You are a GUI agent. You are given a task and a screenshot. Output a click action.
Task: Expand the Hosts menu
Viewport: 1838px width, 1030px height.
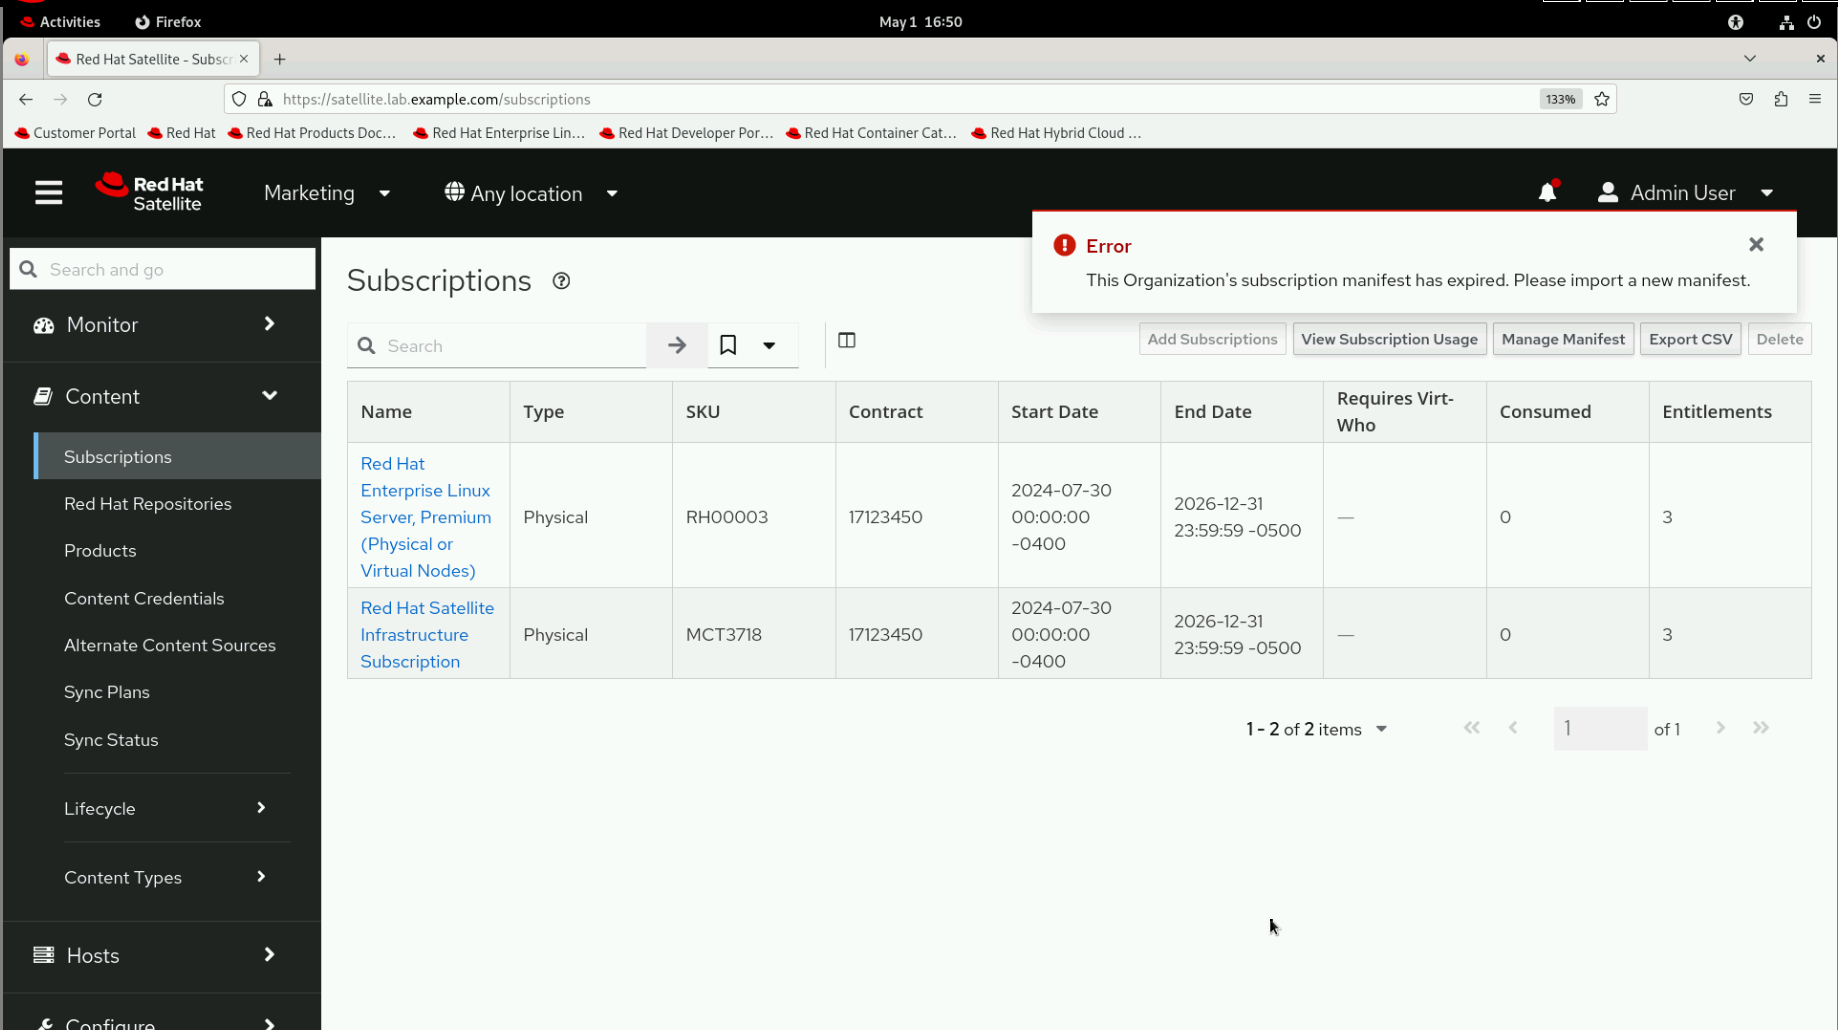pyautogui.click(x=162, y=955)
